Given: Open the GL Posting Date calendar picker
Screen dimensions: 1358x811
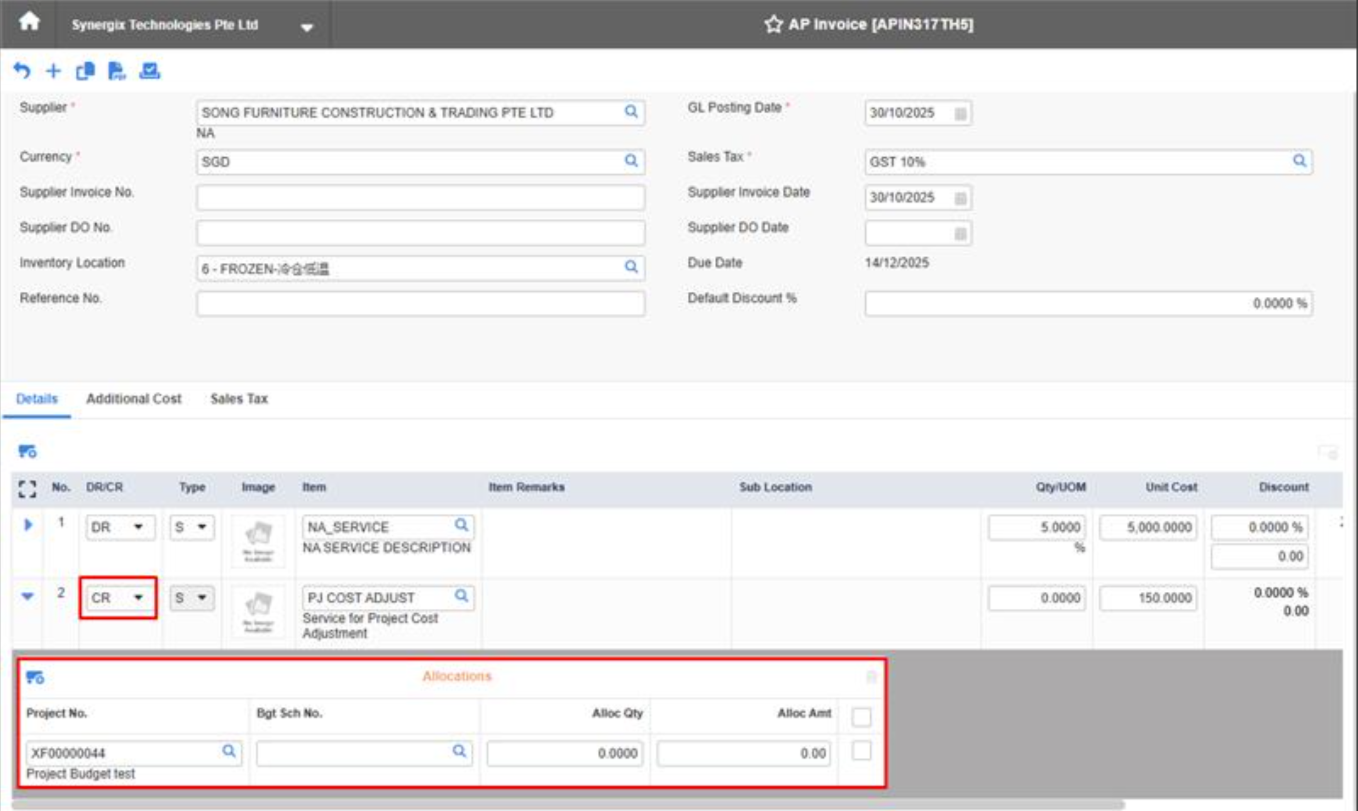Looking at the screenshot, I should point(960,114).
